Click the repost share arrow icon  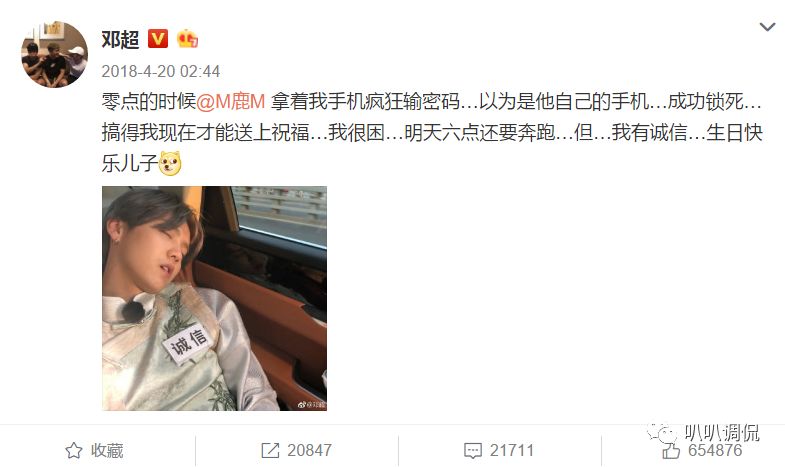(x=270, y=450)
